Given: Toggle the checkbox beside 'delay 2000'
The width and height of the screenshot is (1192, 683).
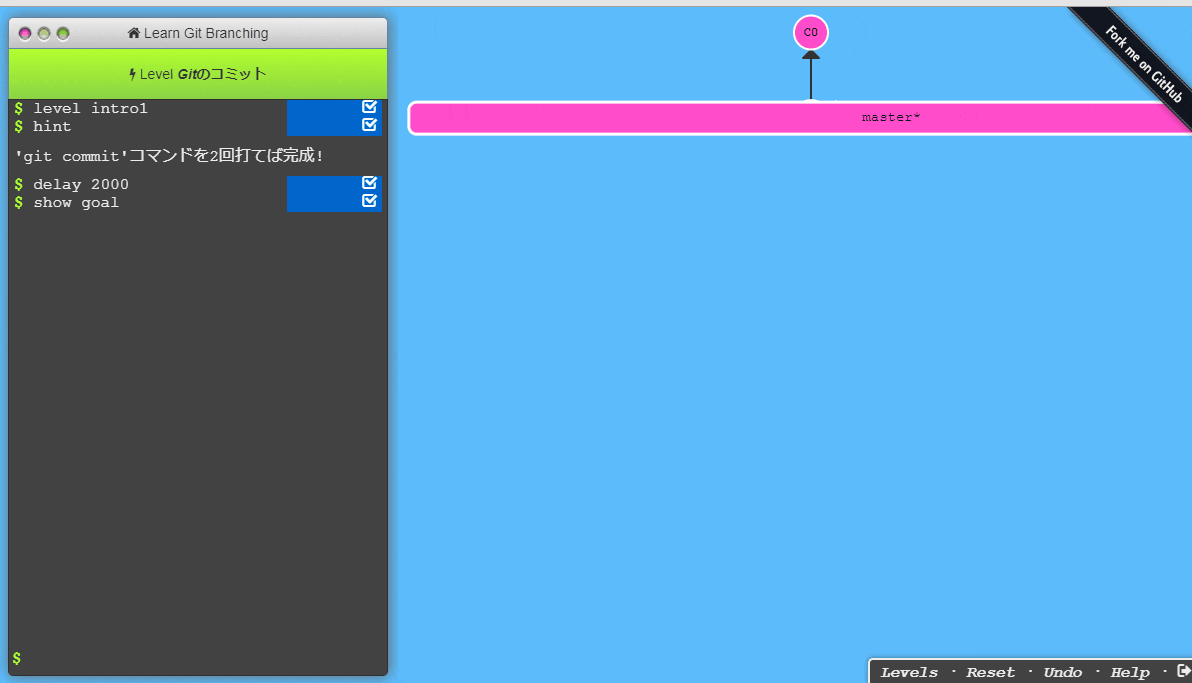Looking at the screenshot, I should click(x=370, y=183).
